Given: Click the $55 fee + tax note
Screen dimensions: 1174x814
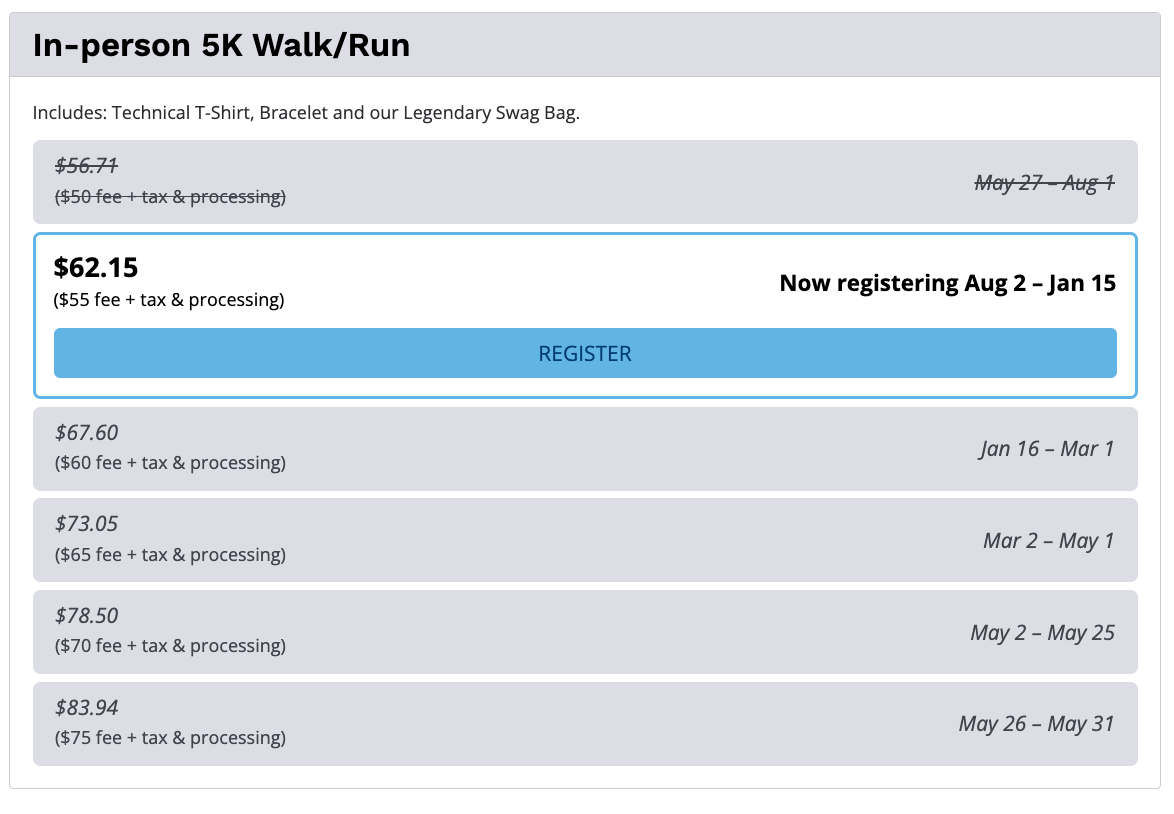Looking at the screenshot, I should click(x=169, y=299).
